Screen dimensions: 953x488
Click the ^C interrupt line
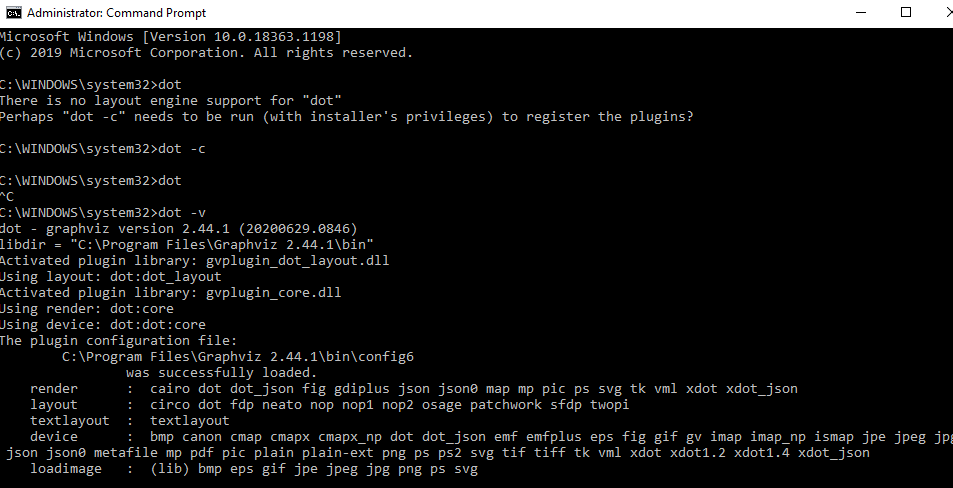(7, 197)
